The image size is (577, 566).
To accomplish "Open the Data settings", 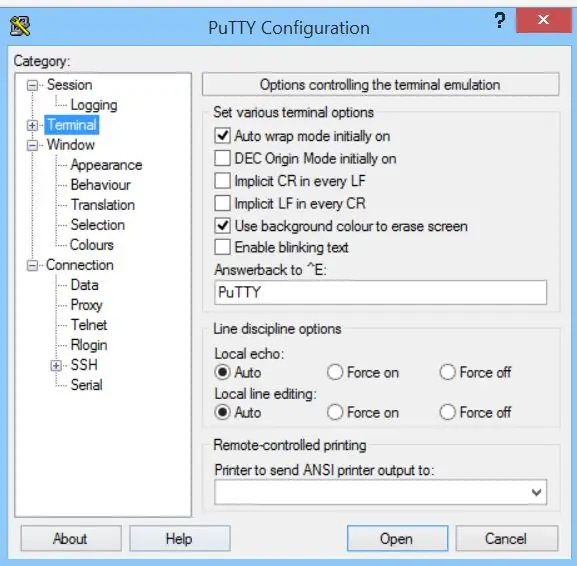I will [84, 285].
